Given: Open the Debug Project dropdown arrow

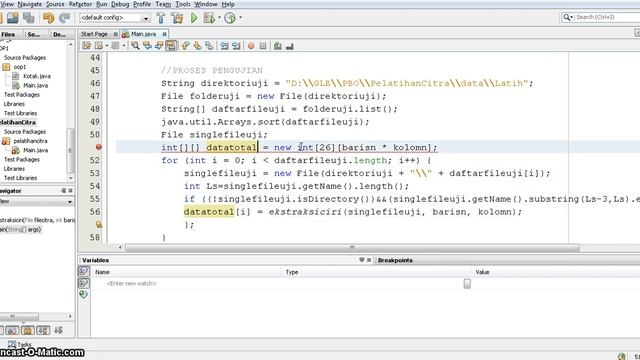Looking at the screenshot, I should pyautogui.click(x=219, y=18).
